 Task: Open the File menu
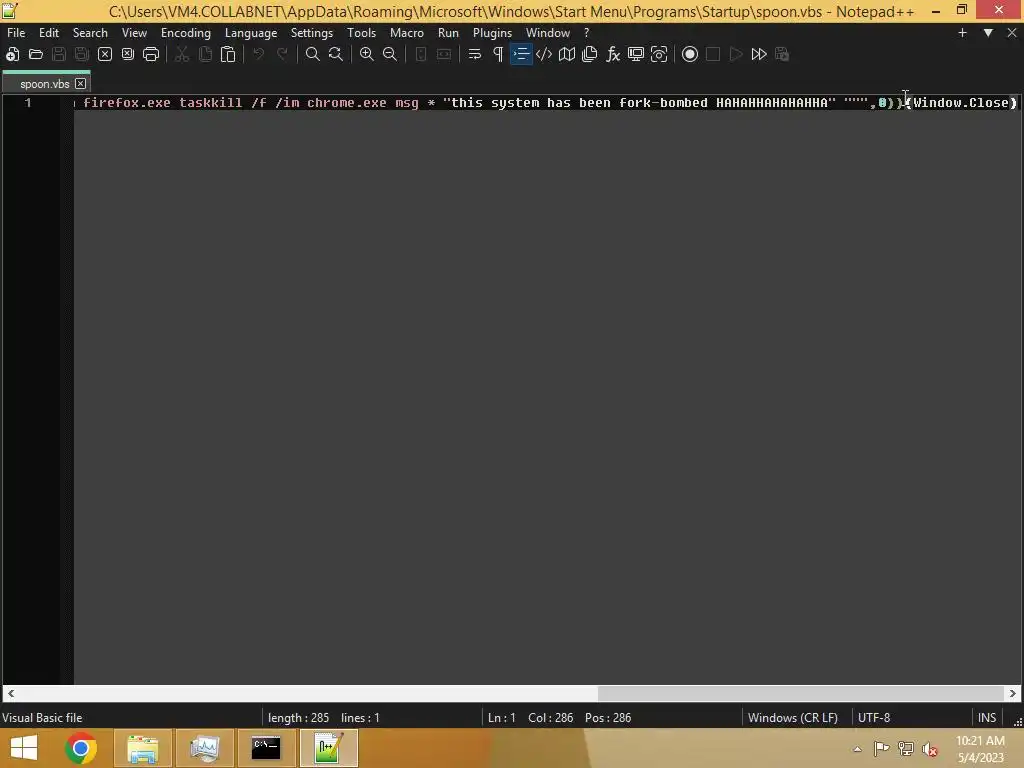click(x=16, y=33)
